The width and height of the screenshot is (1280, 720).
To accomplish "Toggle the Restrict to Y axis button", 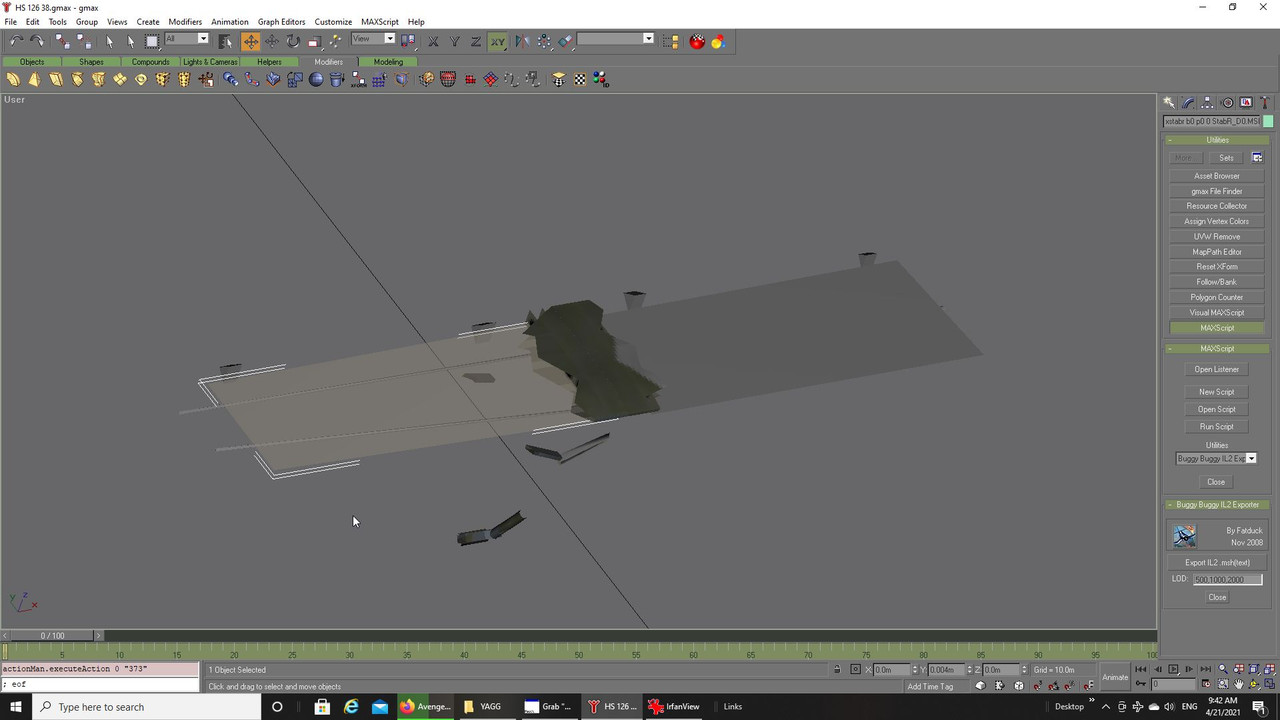I will point(454,41).
